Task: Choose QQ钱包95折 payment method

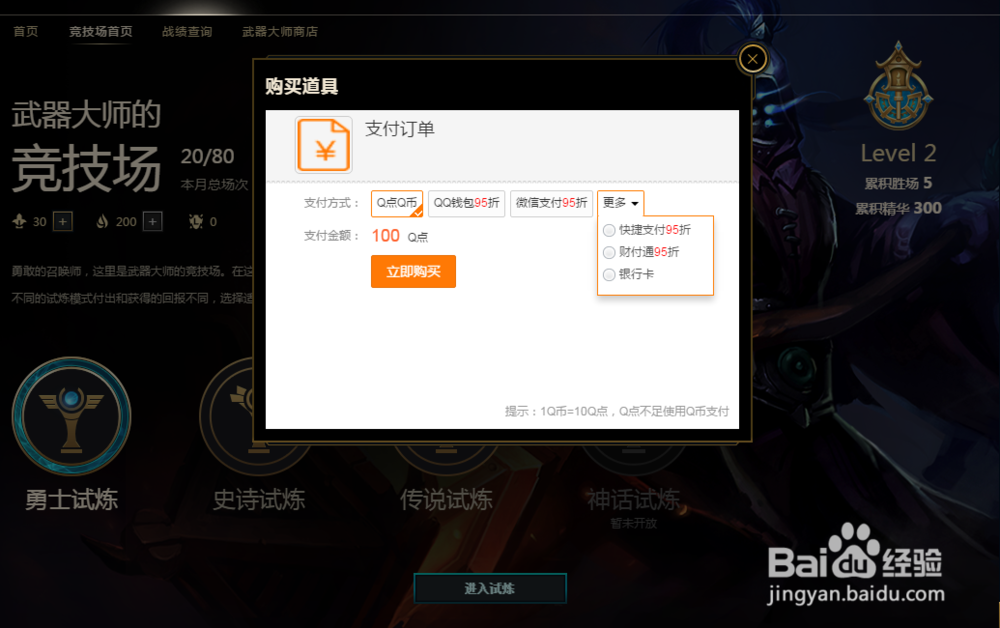Action: click(x=466, y=203)
